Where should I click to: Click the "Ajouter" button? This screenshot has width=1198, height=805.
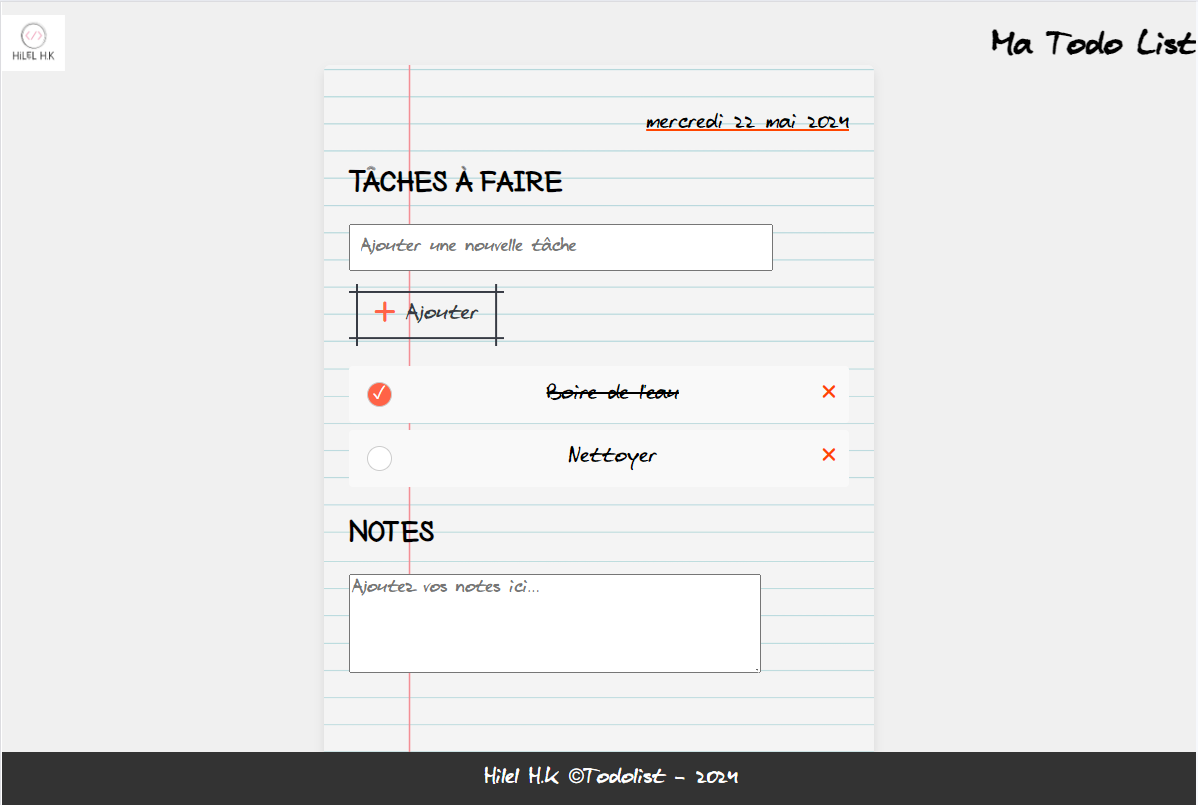point(427,312)
